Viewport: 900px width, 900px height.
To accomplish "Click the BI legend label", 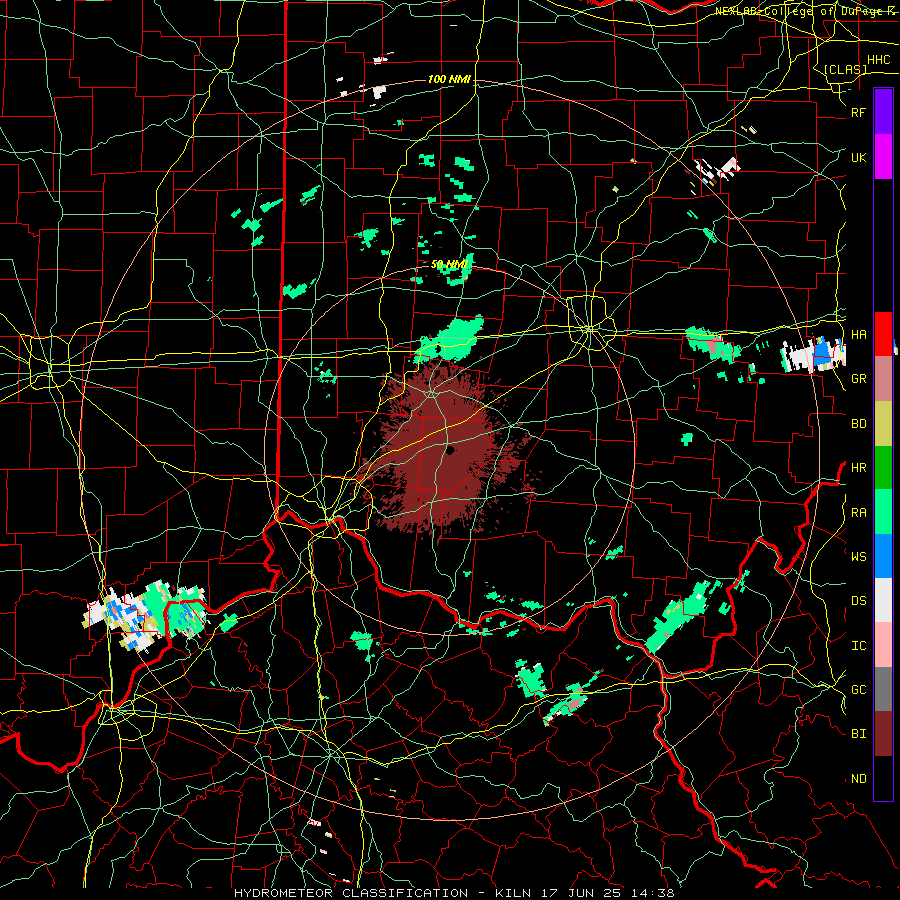I will tap(858, 734).
